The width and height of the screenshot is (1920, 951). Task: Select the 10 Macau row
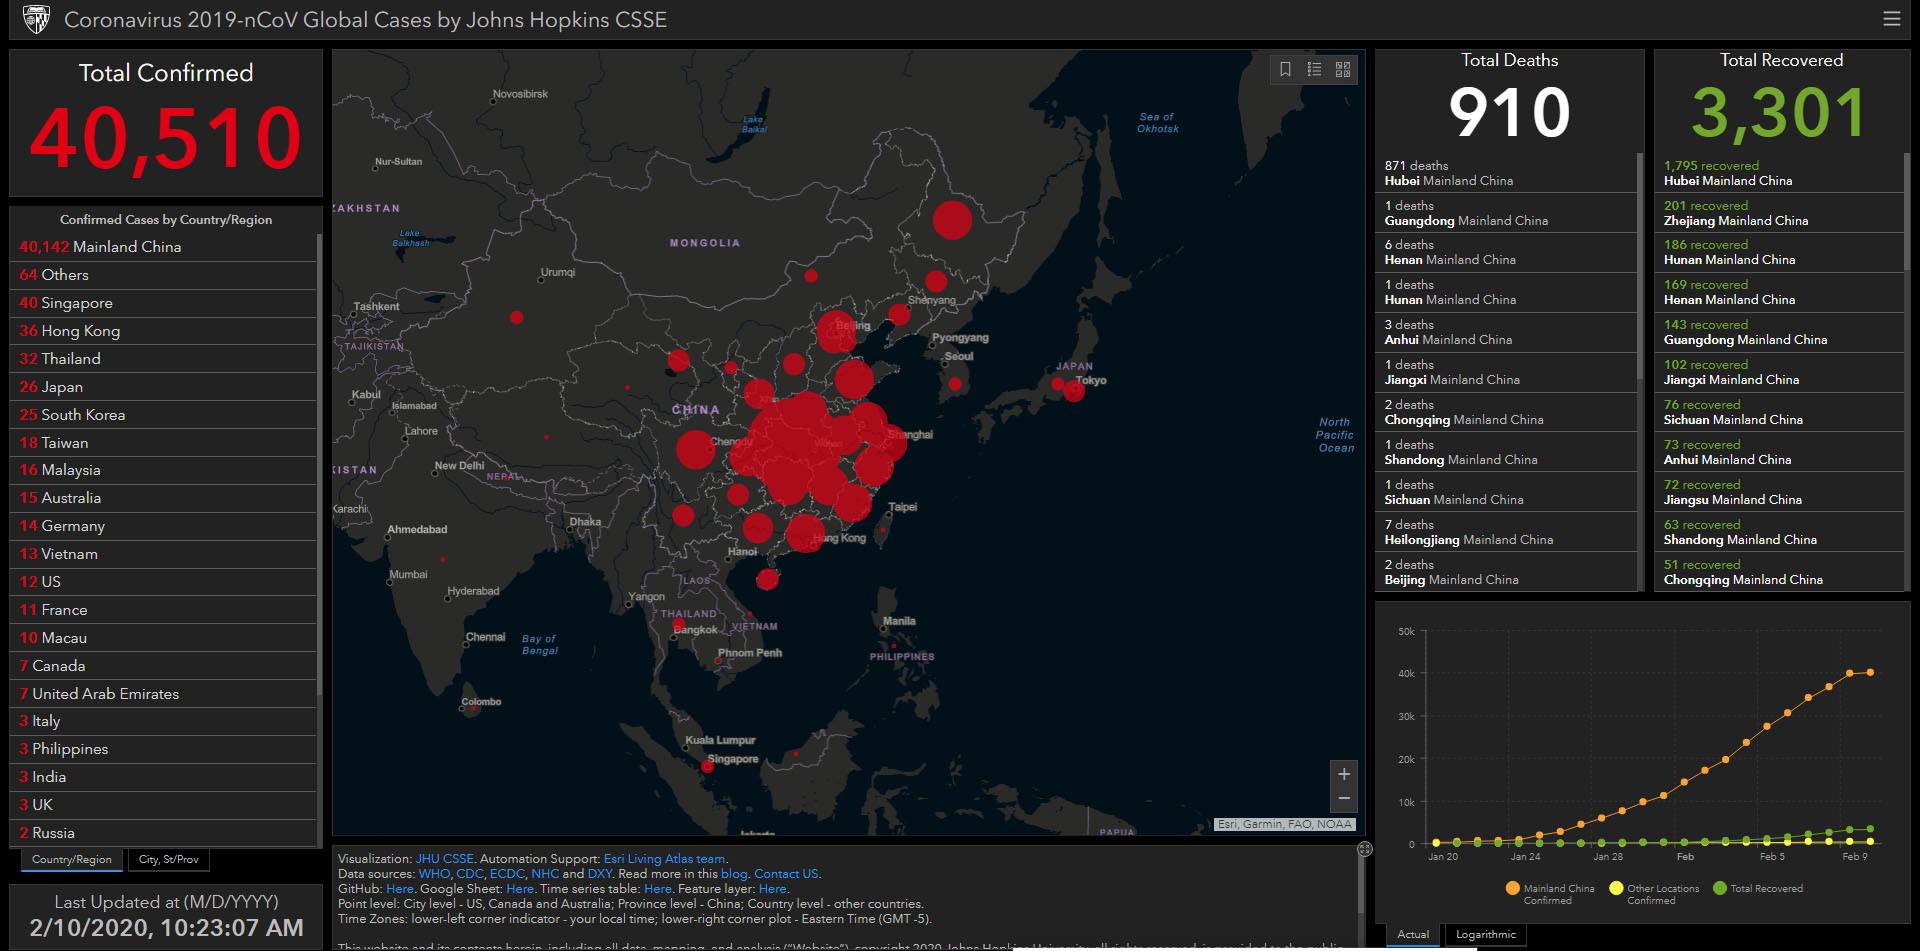165,638
